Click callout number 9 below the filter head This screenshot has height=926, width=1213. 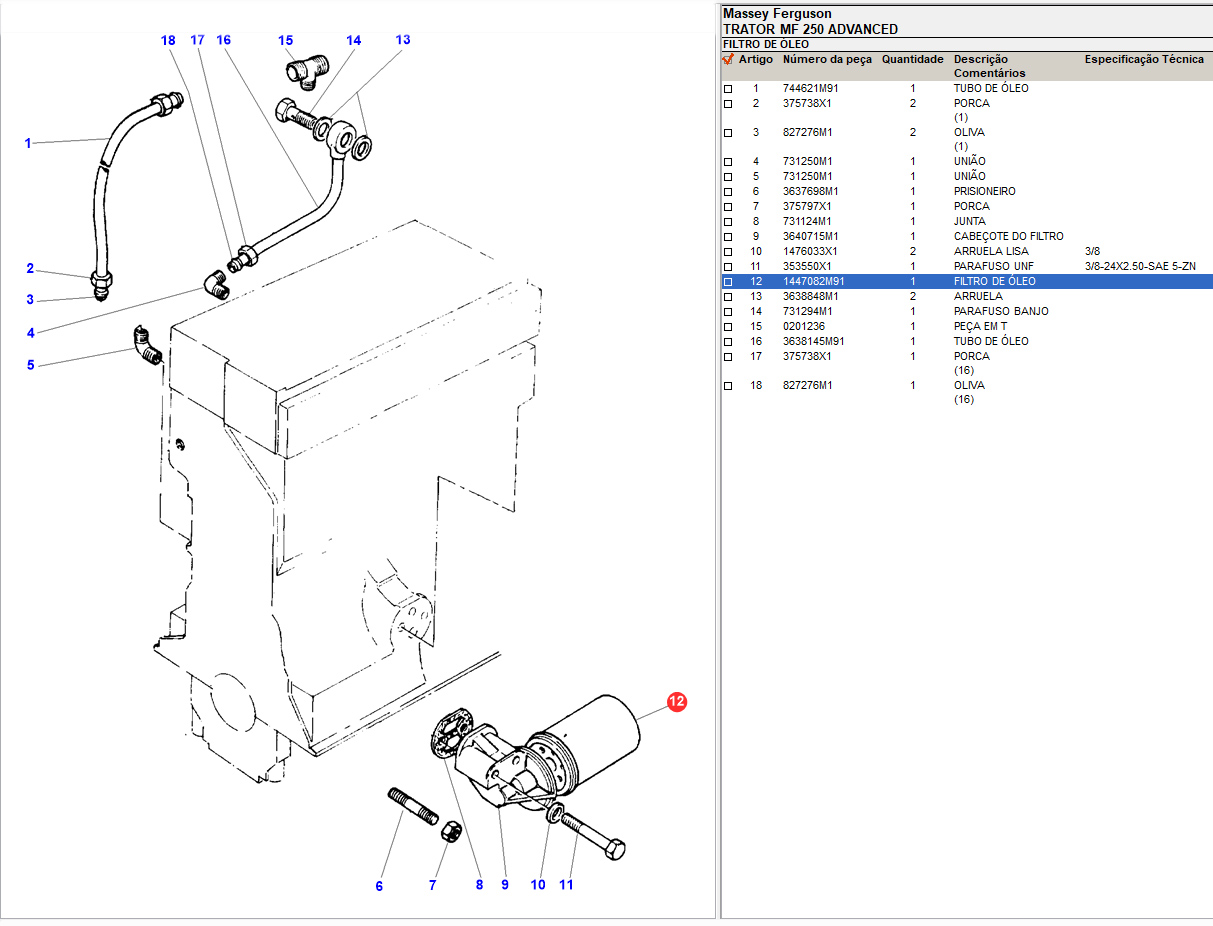point(505,884)
